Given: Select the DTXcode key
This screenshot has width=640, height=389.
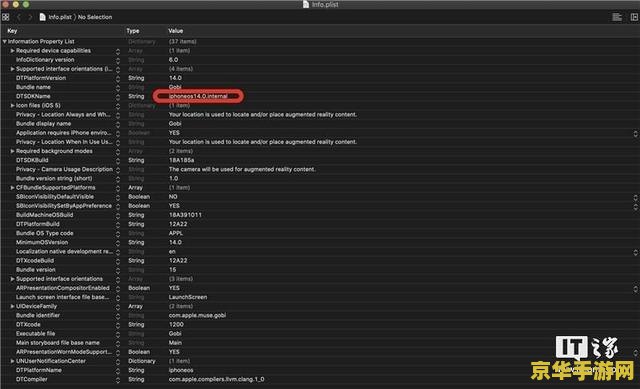Looking at the screenshot, I should (x=28, y=325).
